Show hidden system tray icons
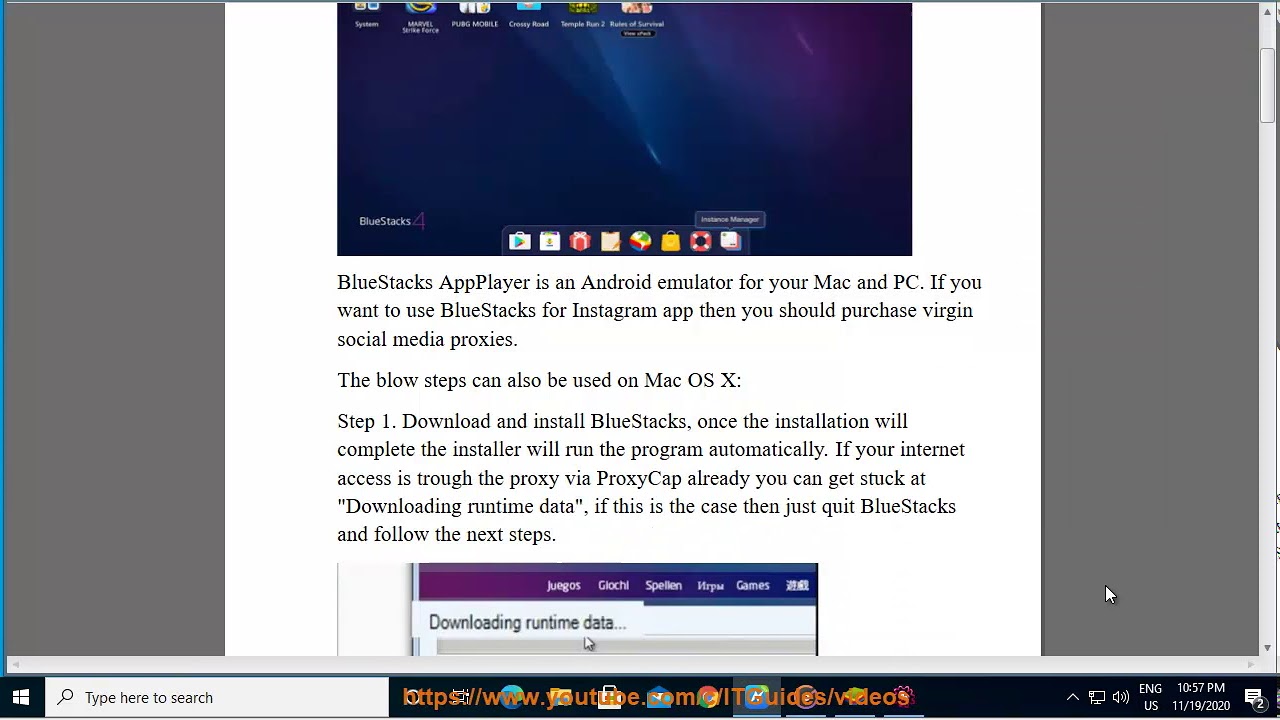Viewport: 1280px width, 720px height. click(x=1072, y=697)
